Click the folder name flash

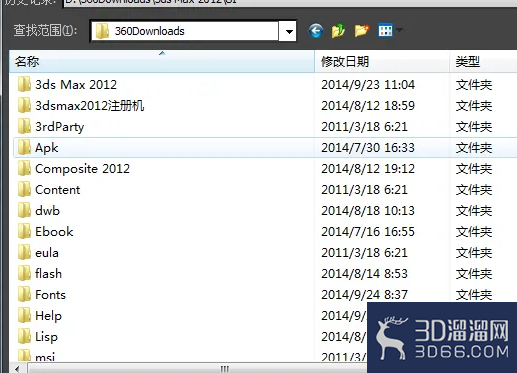point(48,274)
